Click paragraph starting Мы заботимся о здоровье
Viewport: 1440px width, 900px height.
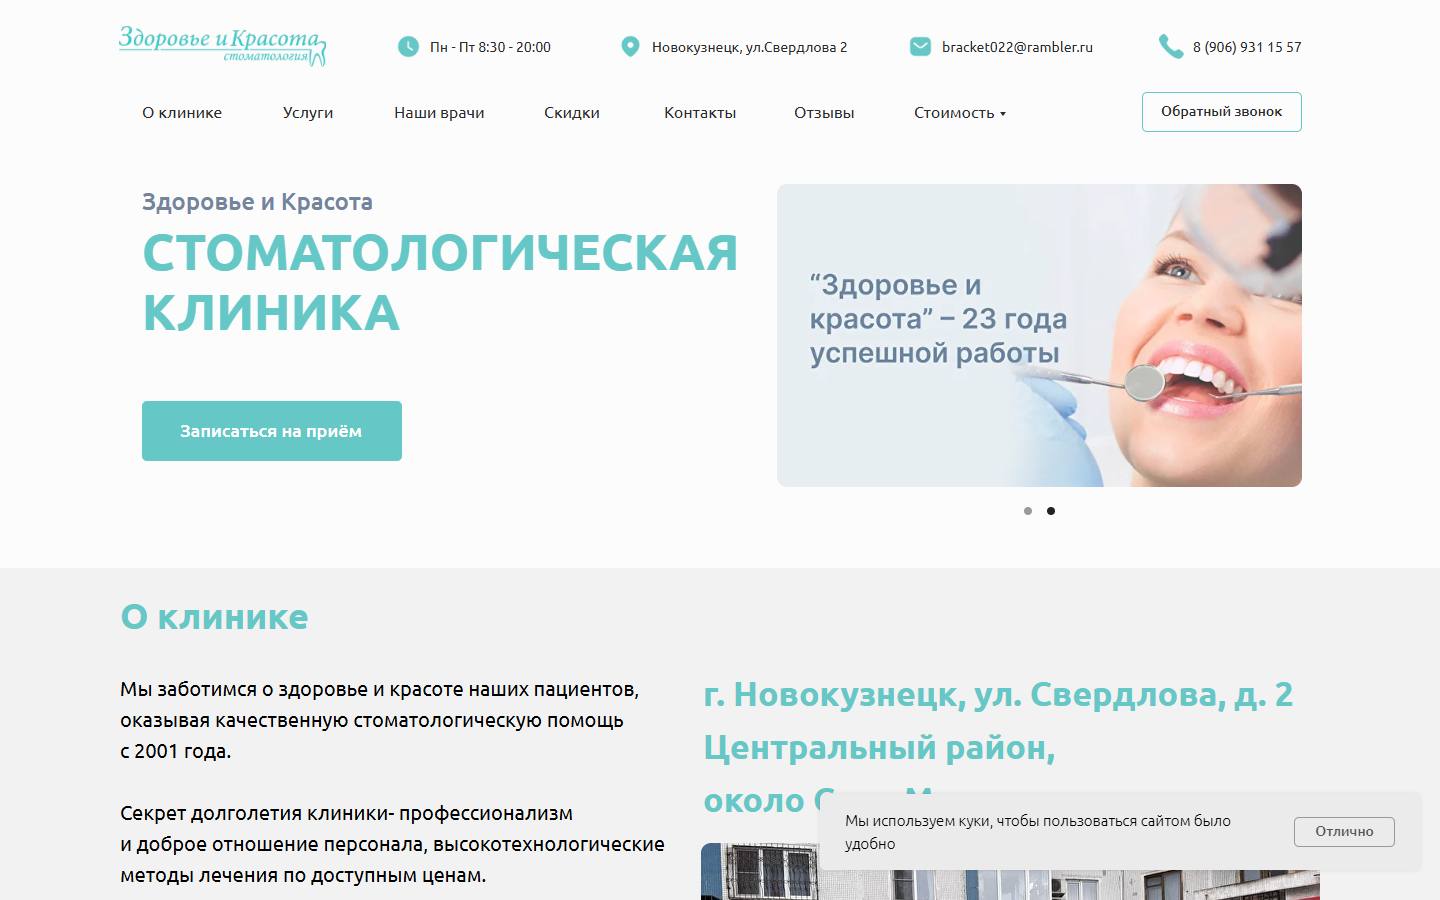pyautogui.click(x=380, y=720)
